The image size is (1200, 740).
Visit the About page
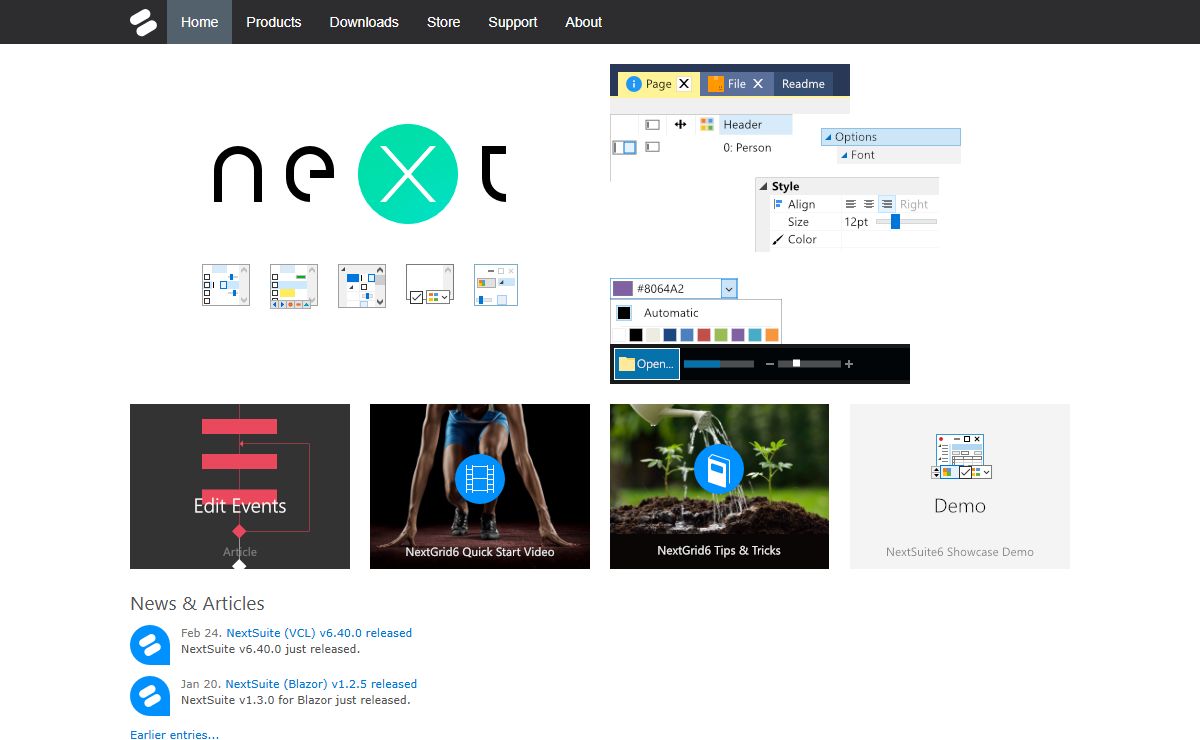click(583, 22)
